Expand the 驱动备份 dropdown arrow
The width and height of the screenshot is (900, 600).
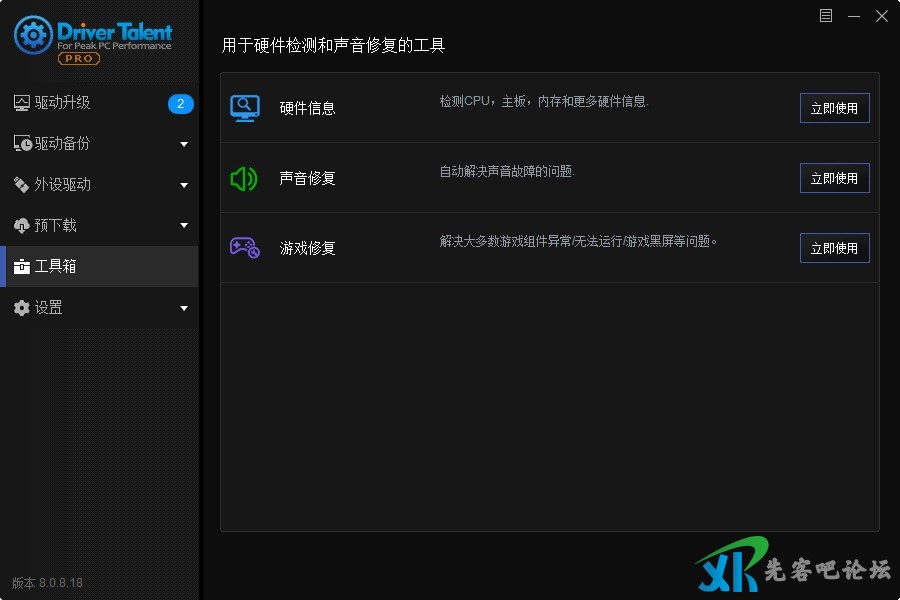tap(184, 144)
